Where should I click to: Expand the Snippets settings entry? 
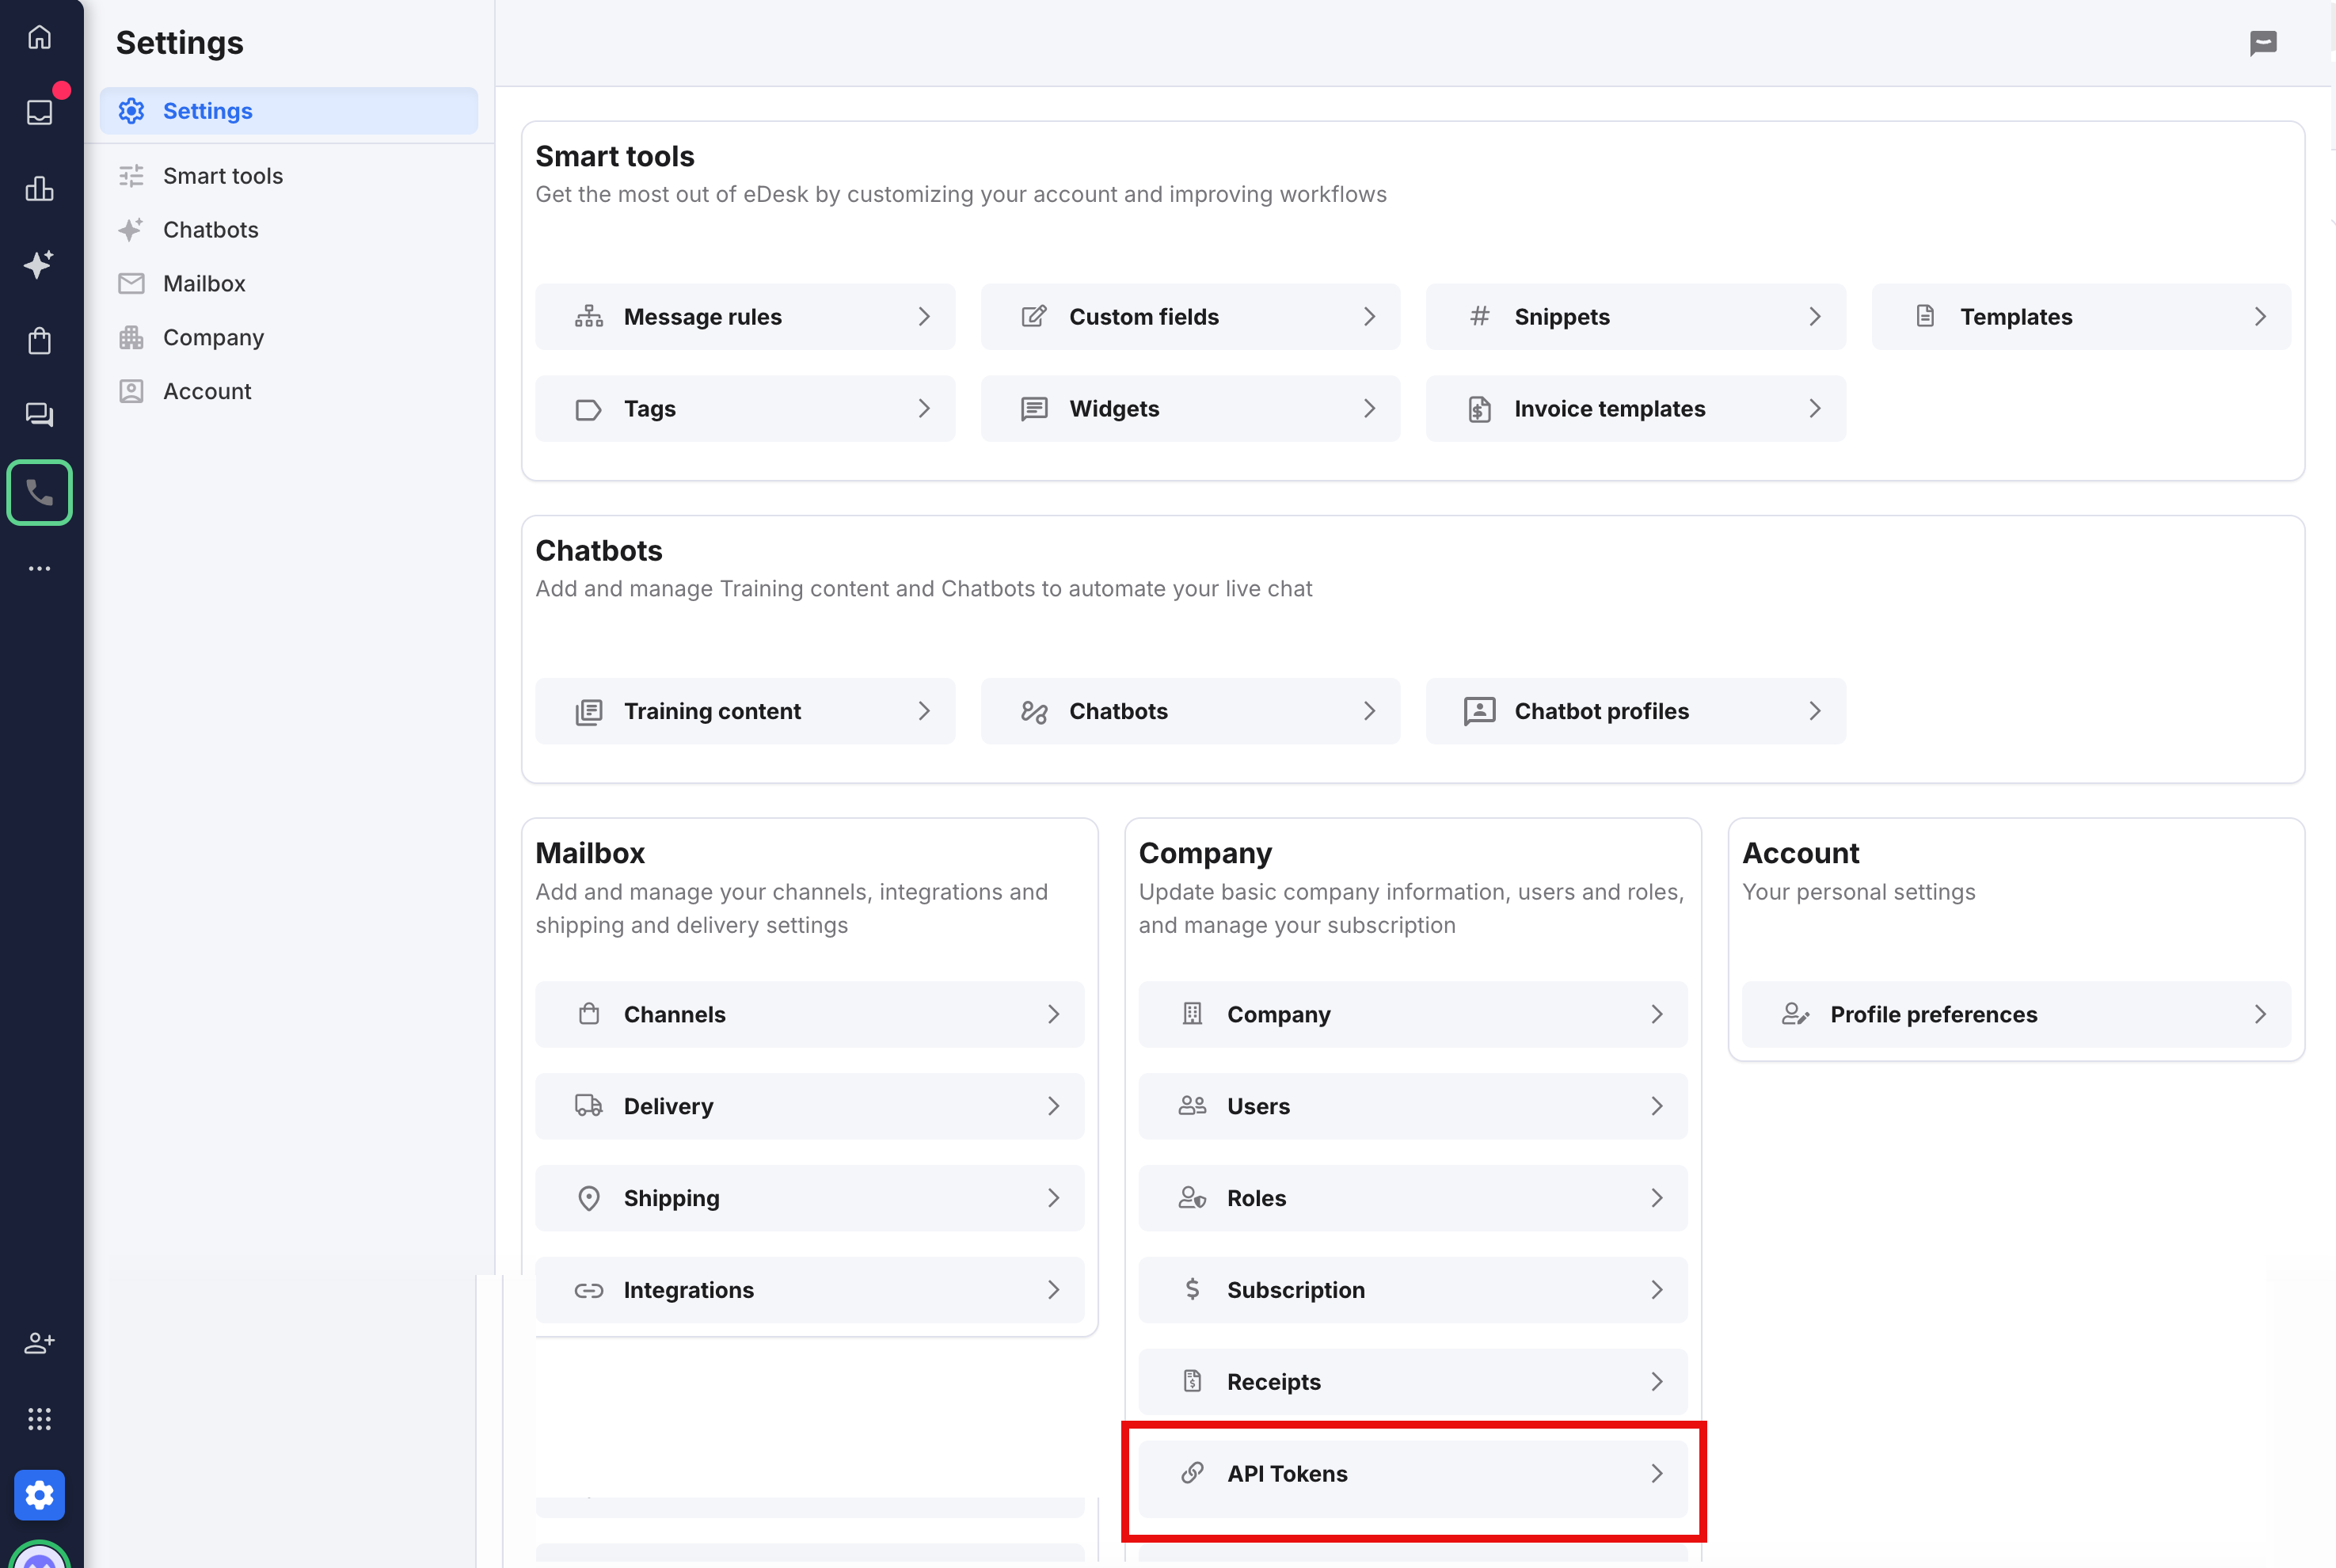coord(1635,316)
